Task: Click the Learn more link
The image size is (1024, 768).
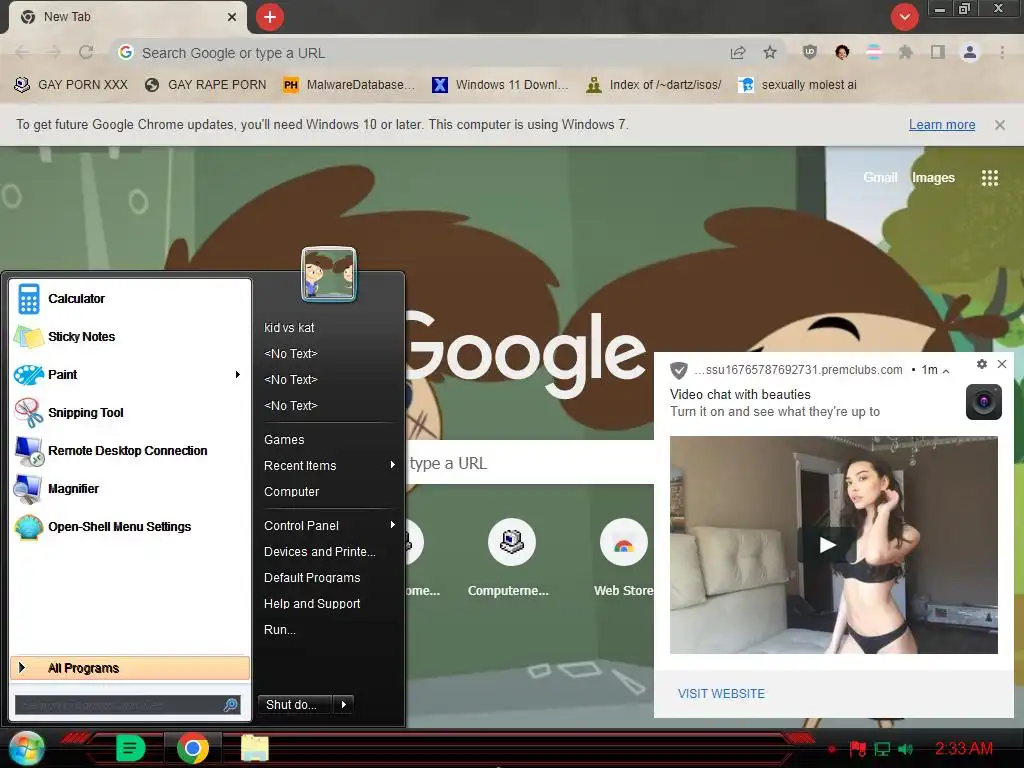Action: point(942,125)
